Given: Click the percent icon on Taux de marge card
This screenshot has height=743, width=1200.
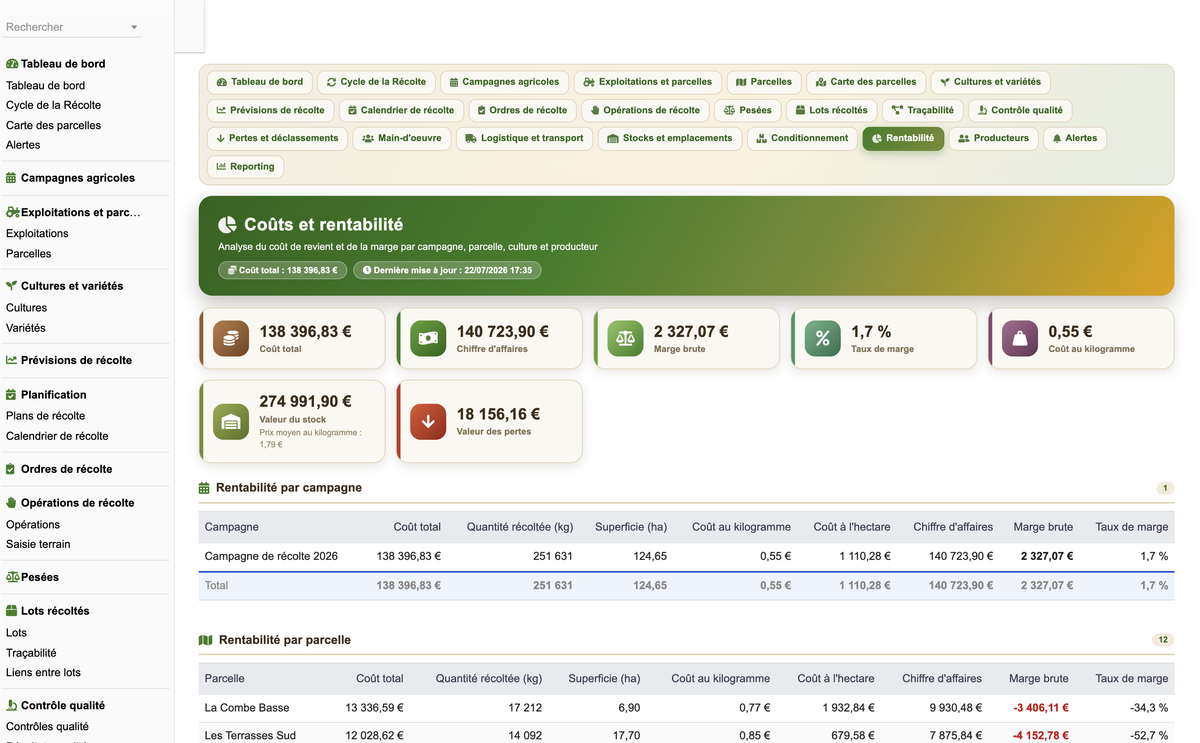Looking at the screenshot, I should (x=823, y=339).
